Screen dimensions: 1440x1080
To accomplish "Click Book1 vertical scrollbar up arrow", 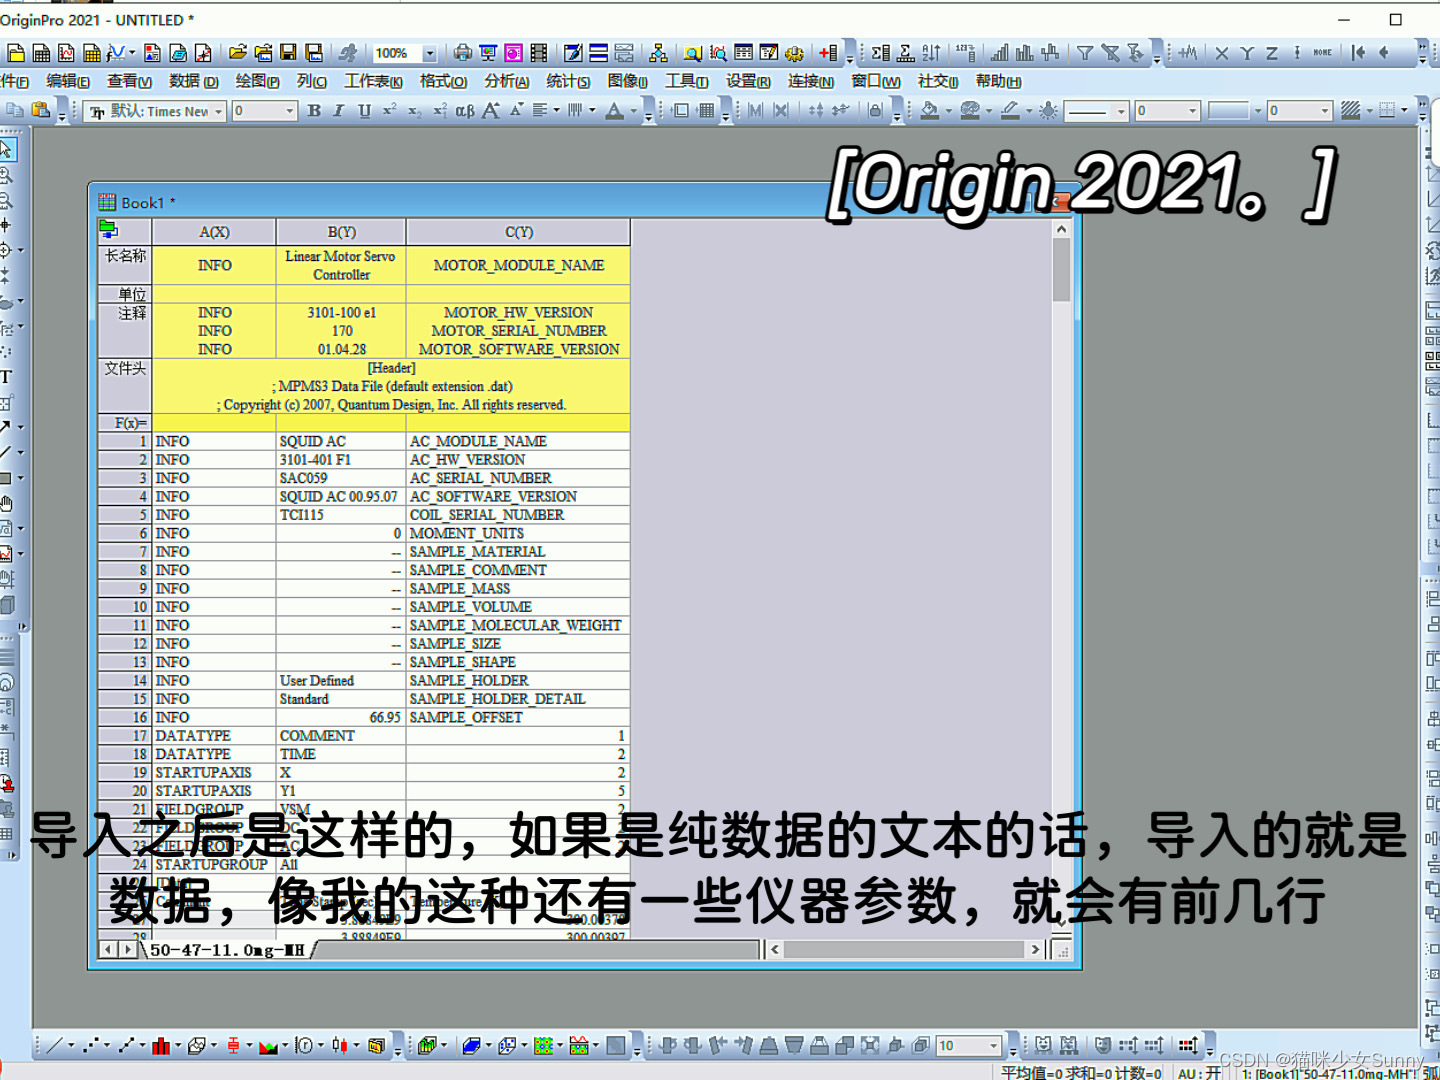I will click(1061, 229).
